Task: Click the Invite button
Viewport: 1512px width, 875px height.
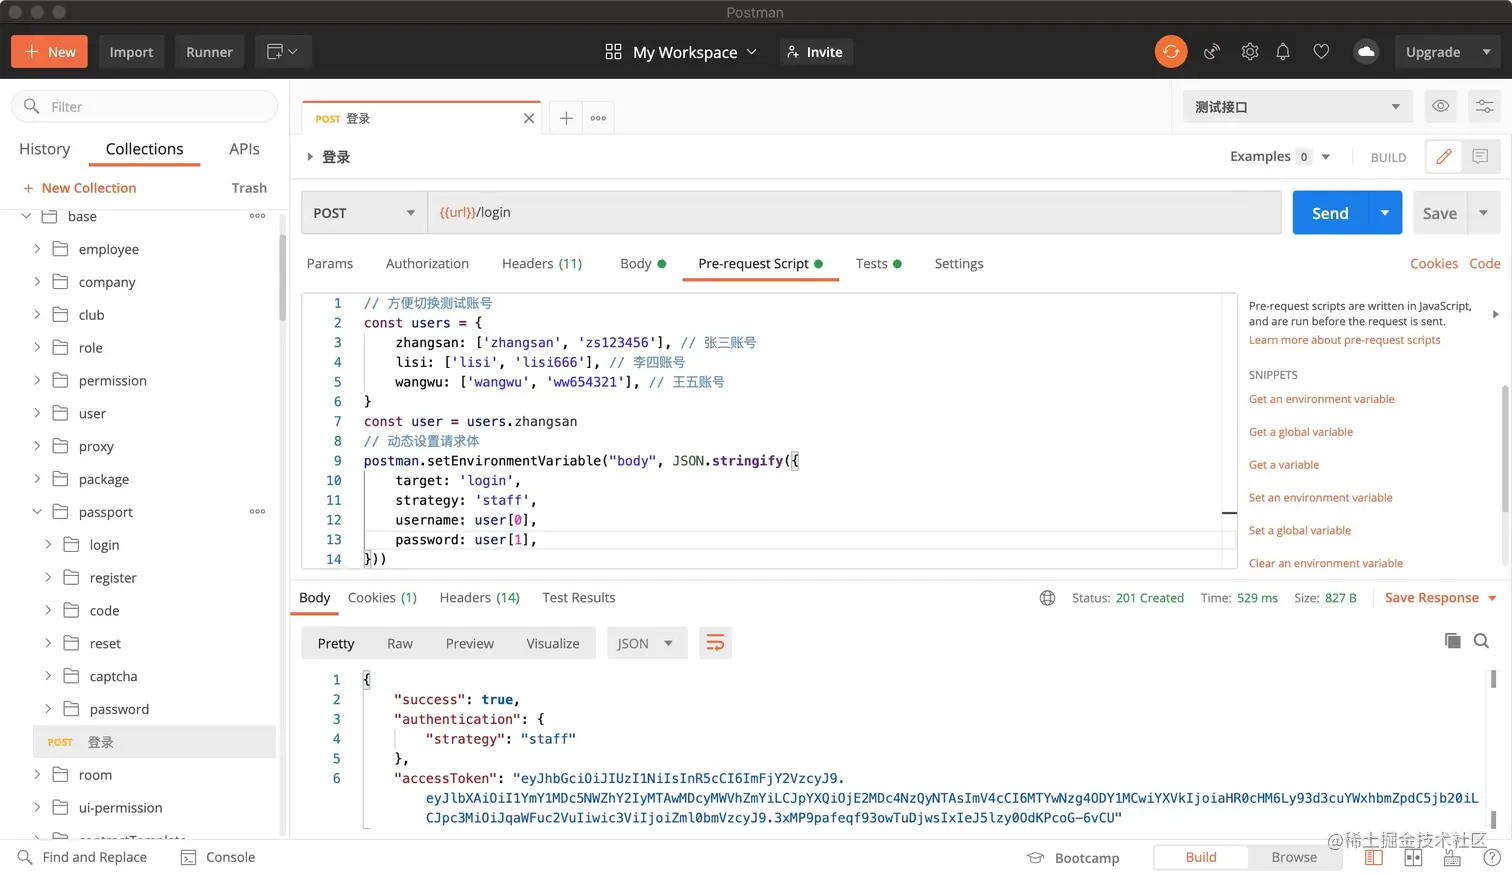Action: click(815, 52)
